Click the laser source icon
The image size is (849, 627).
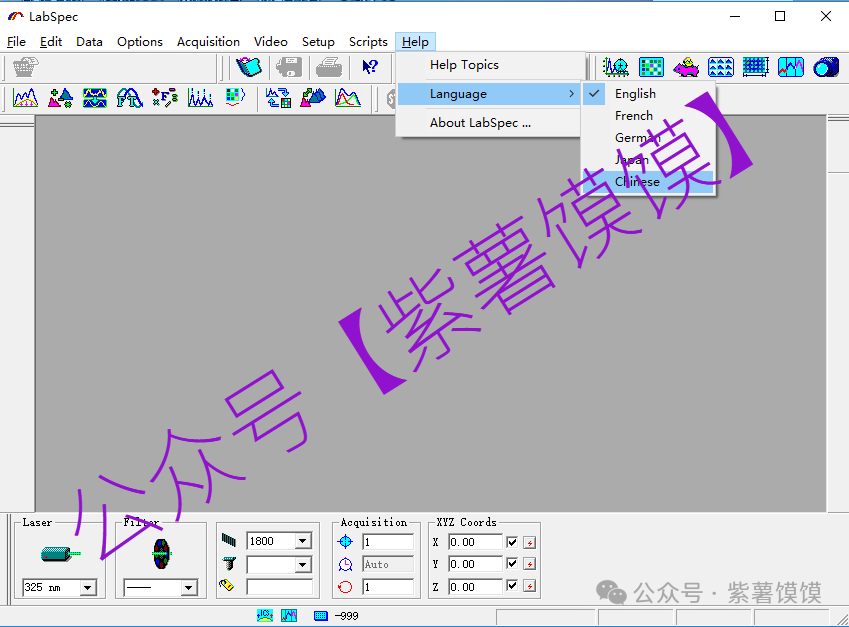pos(58,553)
